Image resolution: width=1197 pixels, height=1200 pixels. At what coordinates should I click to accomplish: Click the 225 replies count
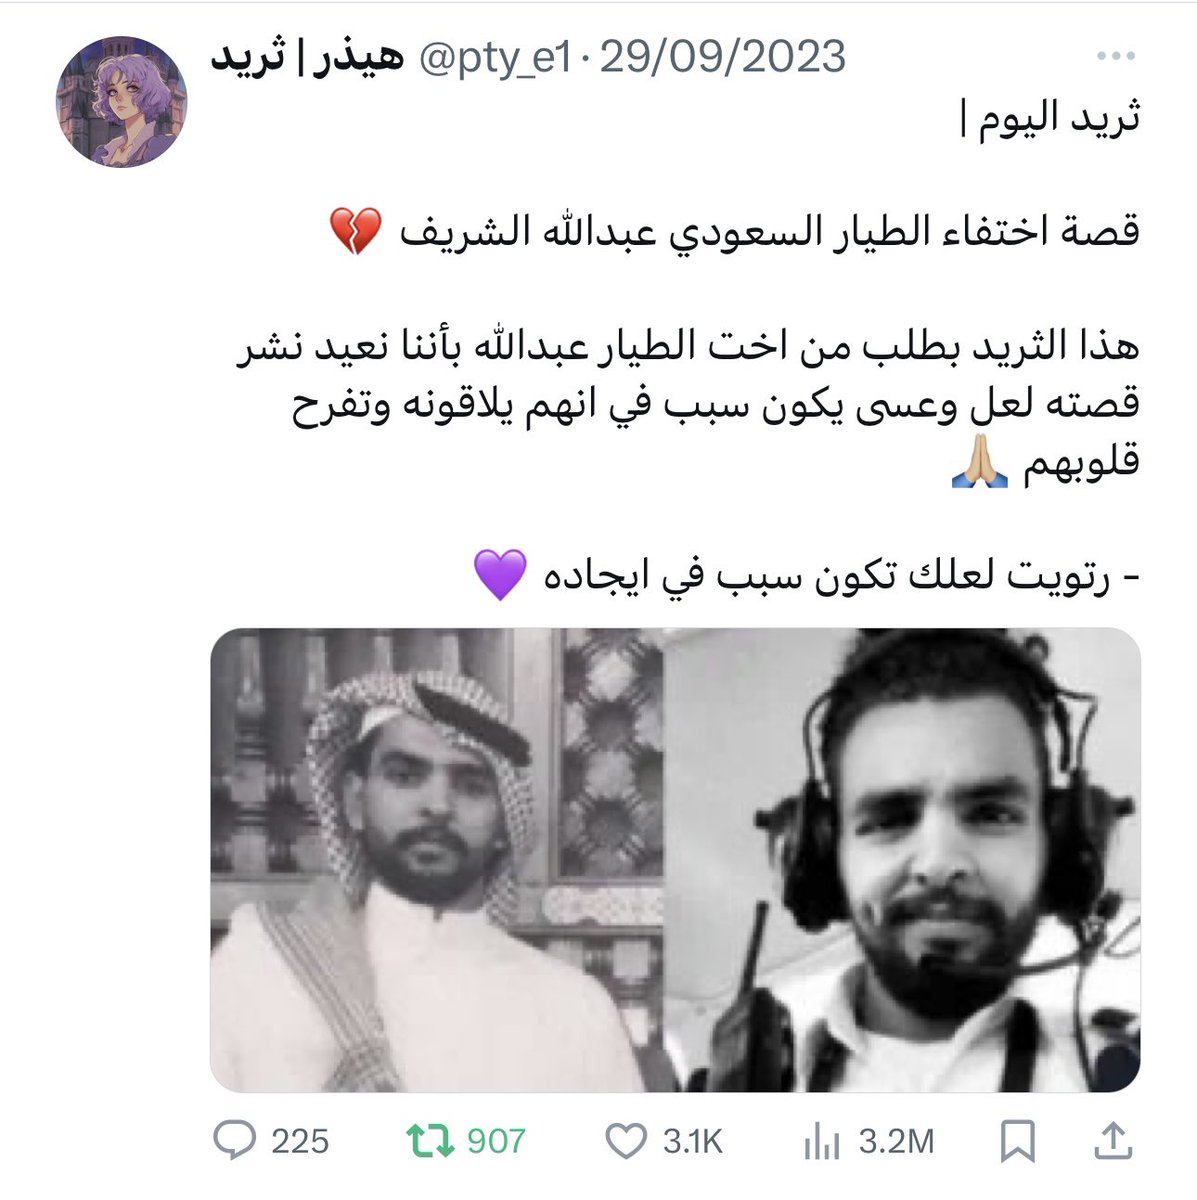tap(300, 1141)
